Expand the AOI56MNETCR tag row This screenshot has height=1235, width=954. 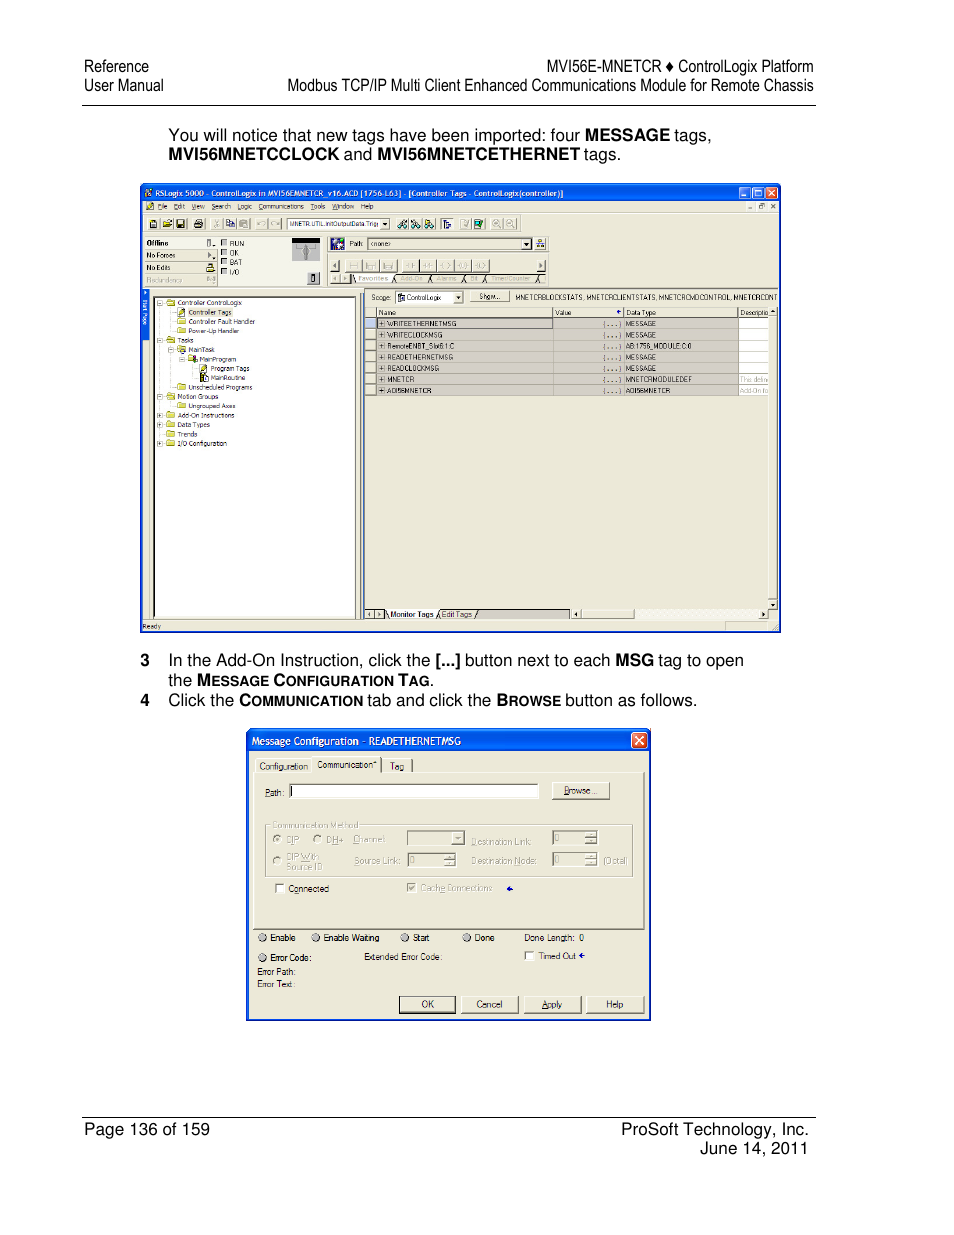(x=381, y=391)
